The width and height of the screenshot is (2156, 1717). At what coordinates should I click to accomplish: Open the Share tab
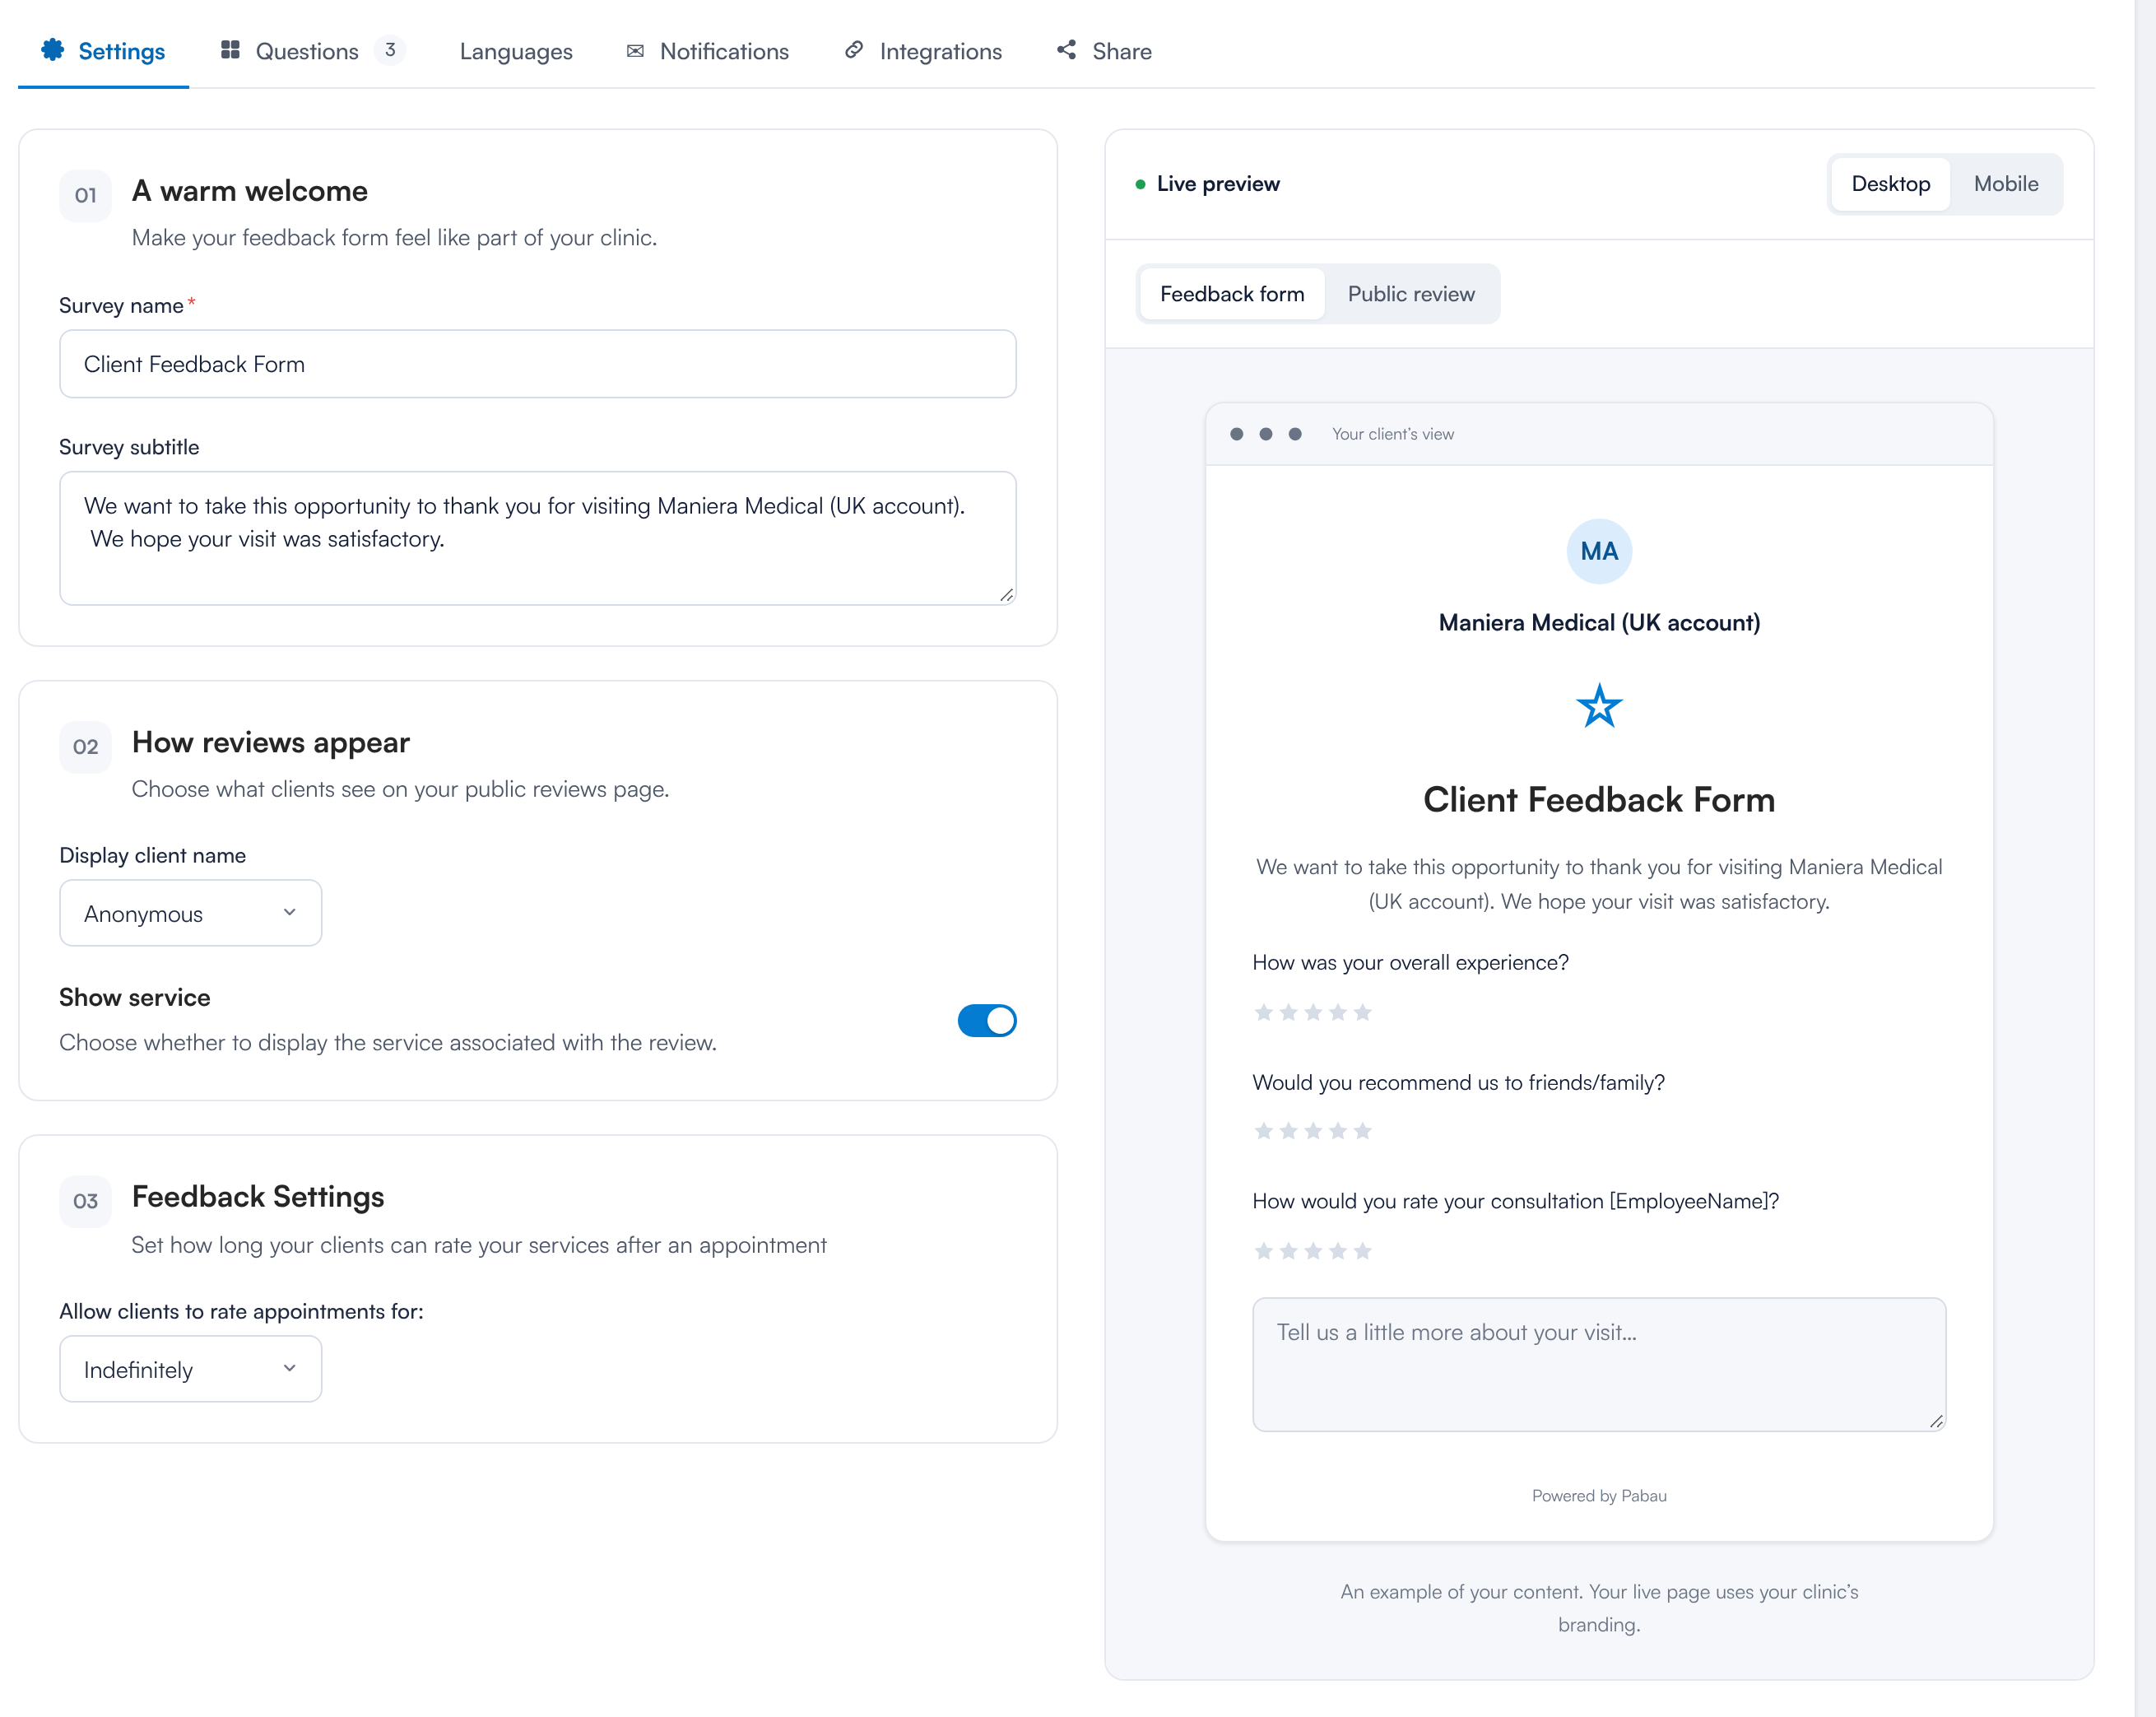click(x=1104, y=51)
